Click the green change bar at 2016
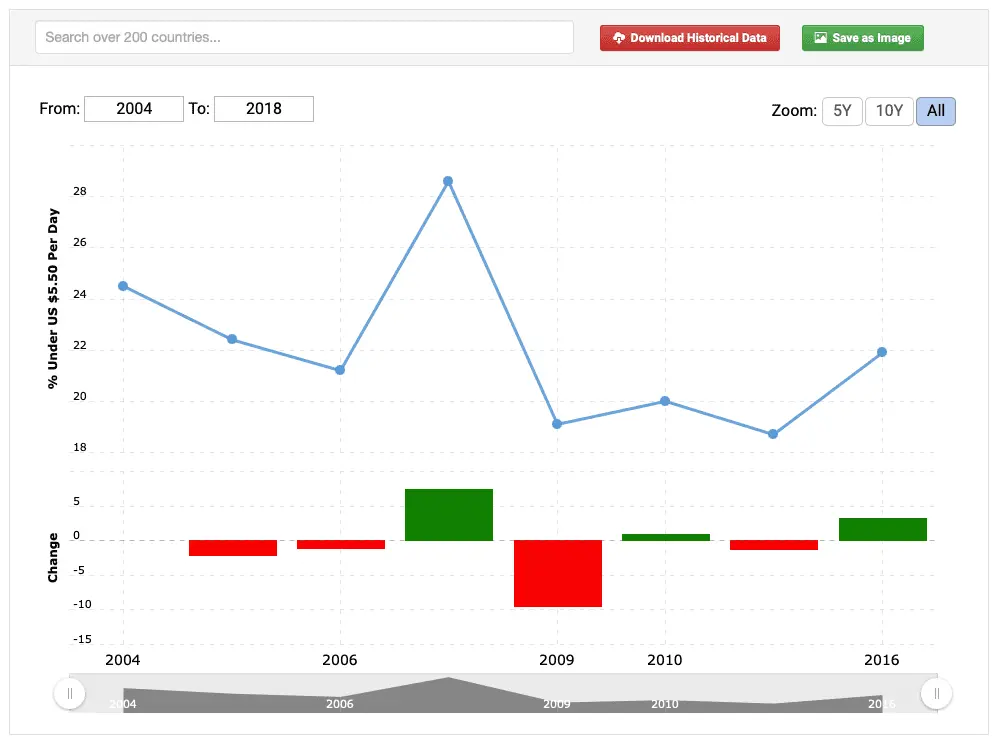 882,529
